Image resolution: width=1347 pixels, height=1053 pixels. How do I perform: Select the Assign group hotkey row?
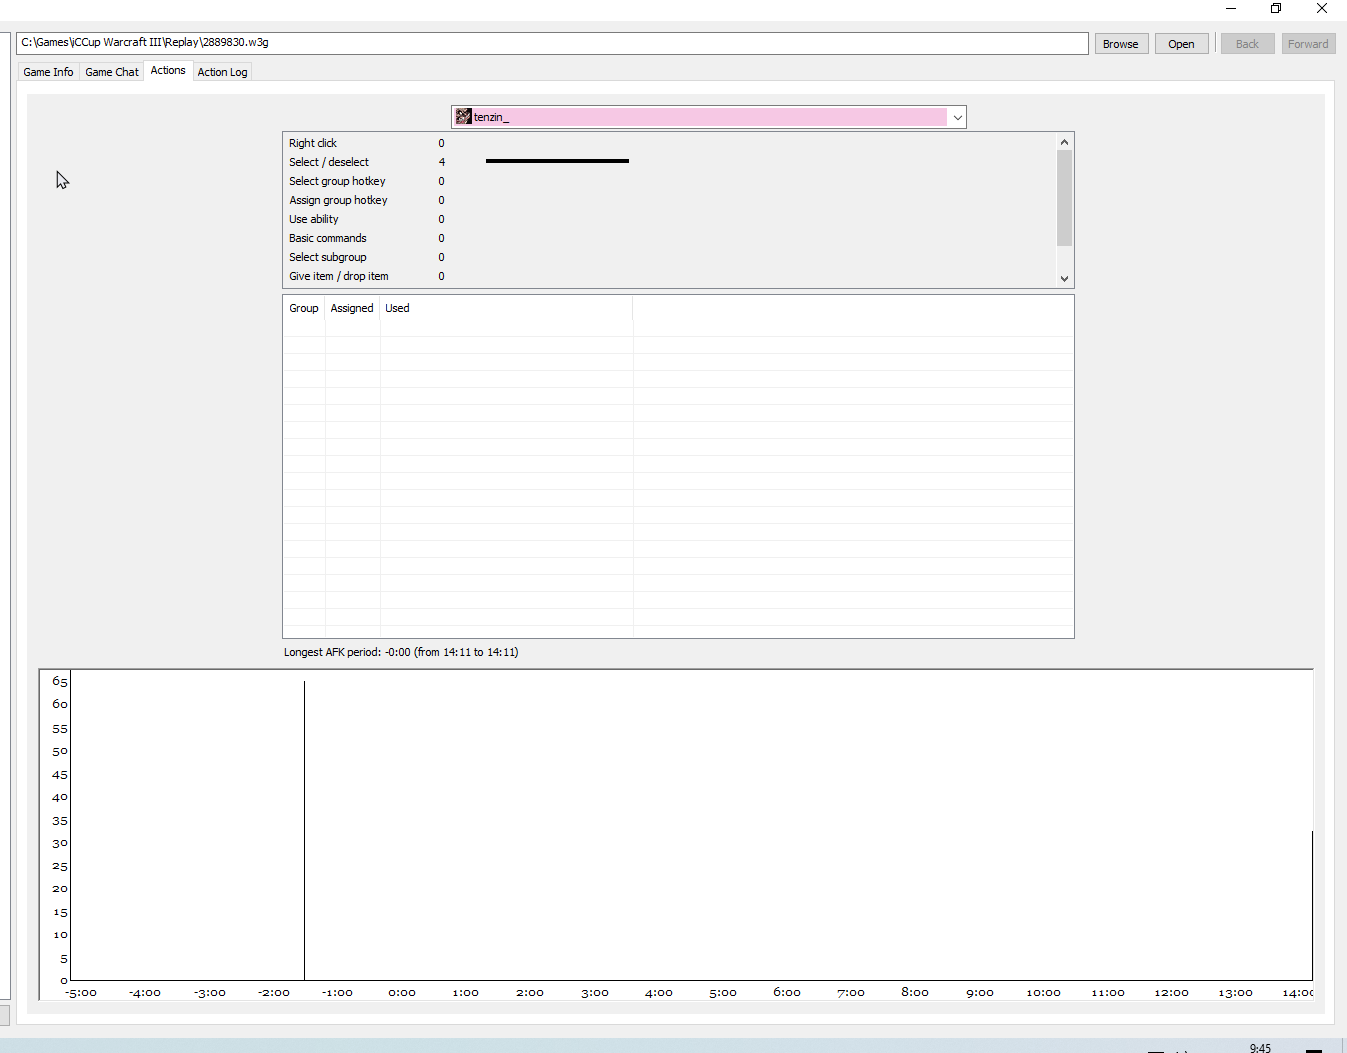[x=669, y=200]
